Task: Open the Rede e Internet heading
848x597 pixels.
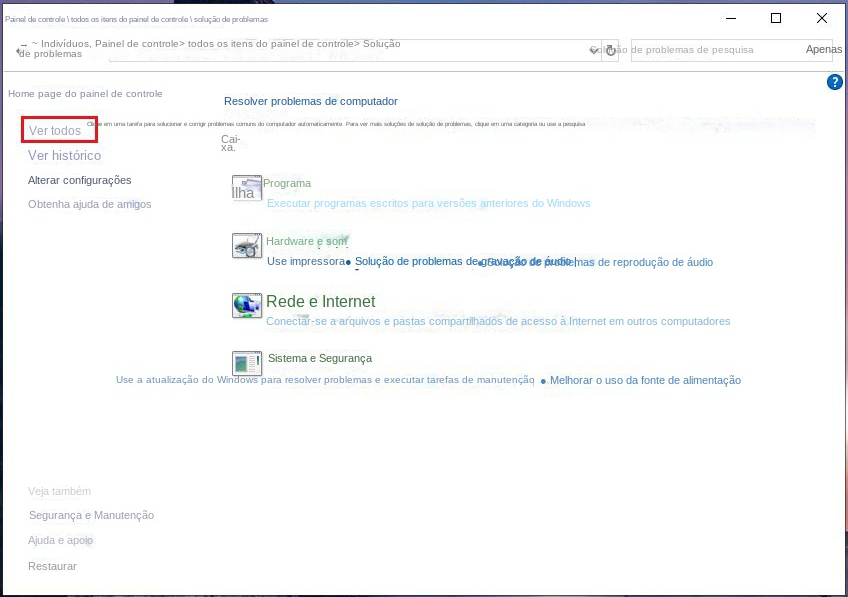Action: pos(321,301)
